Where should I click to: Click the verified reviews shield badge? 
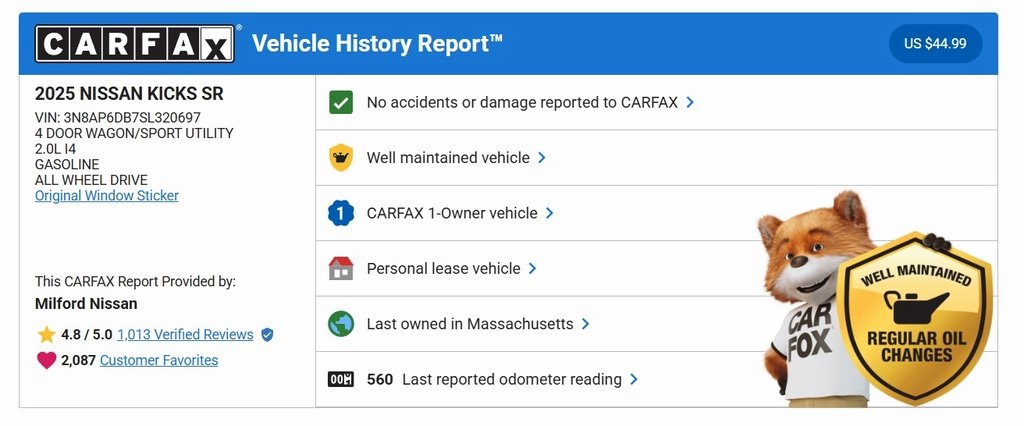[267, 335]
